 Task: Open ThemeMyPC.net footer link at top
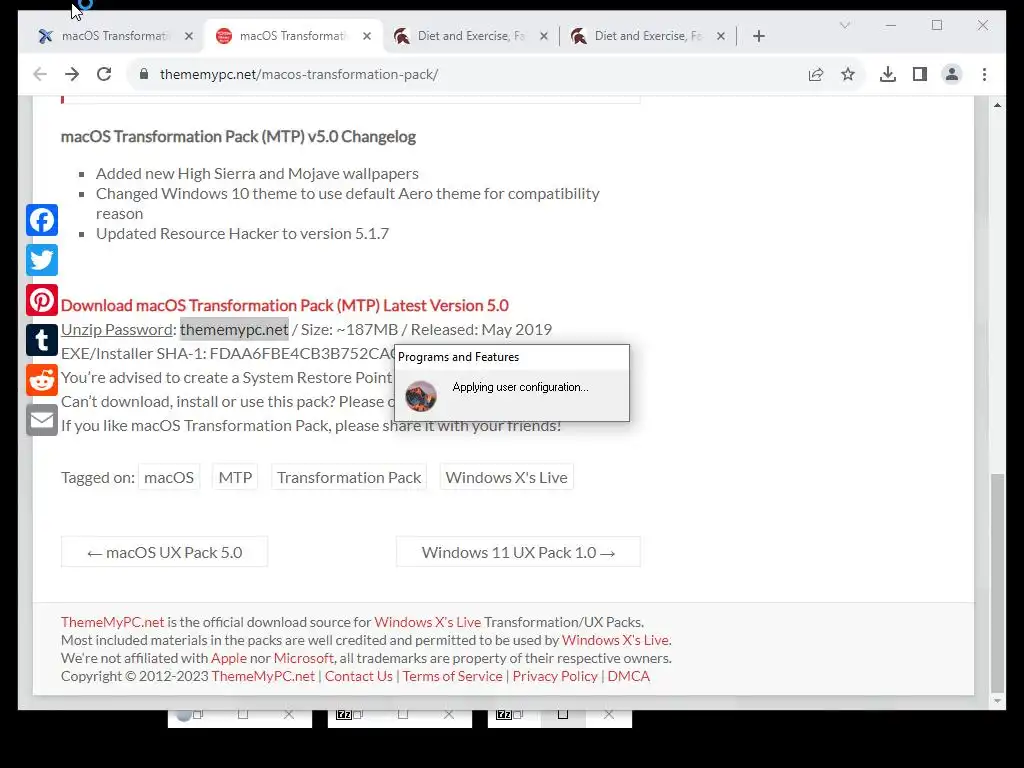[112, 622]
